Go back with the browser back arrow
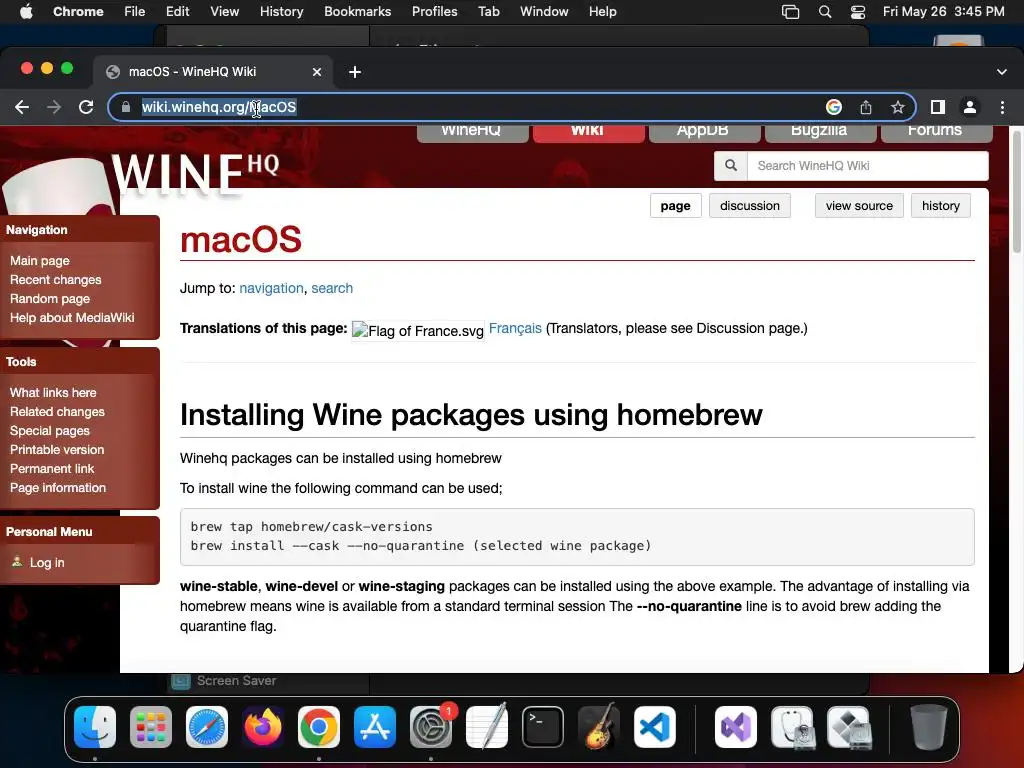The height and width of the screenshot is (768, 1024). 22,107
